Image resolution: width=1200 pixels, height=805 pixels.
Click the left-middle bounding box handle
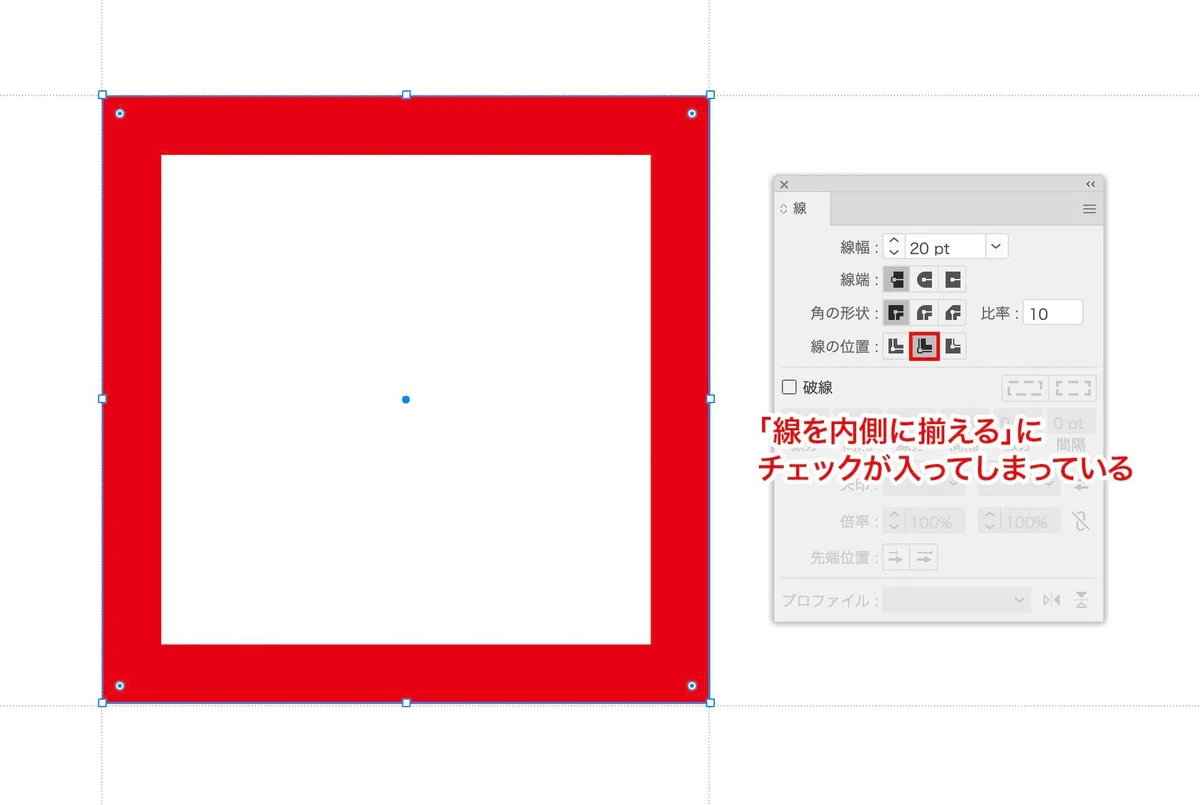point(102,398)
